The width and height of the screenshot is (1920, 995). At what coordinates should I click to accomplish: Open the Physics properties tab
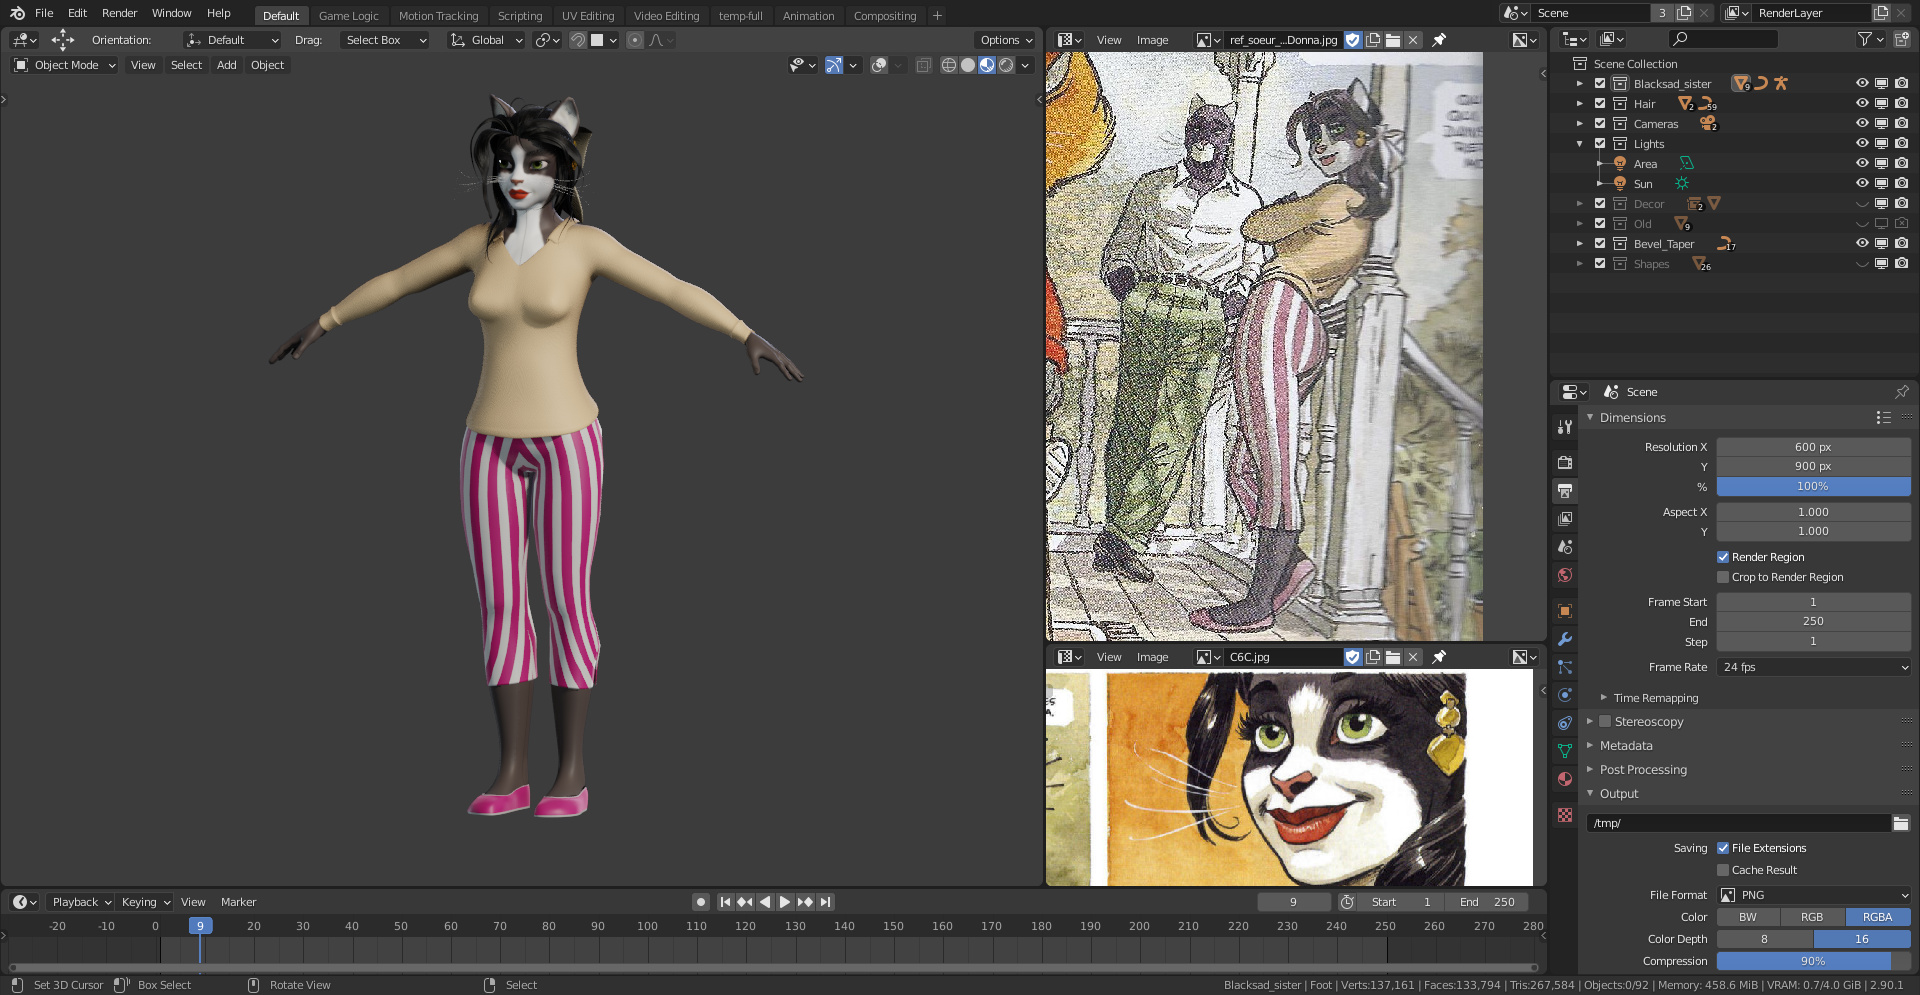1565,695
